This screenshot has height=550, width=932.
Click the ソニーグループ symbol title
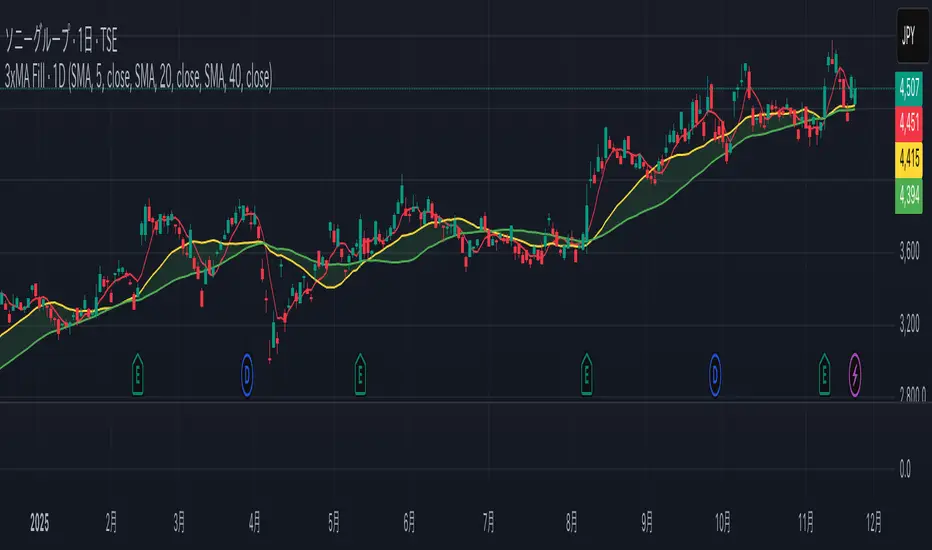61,40
